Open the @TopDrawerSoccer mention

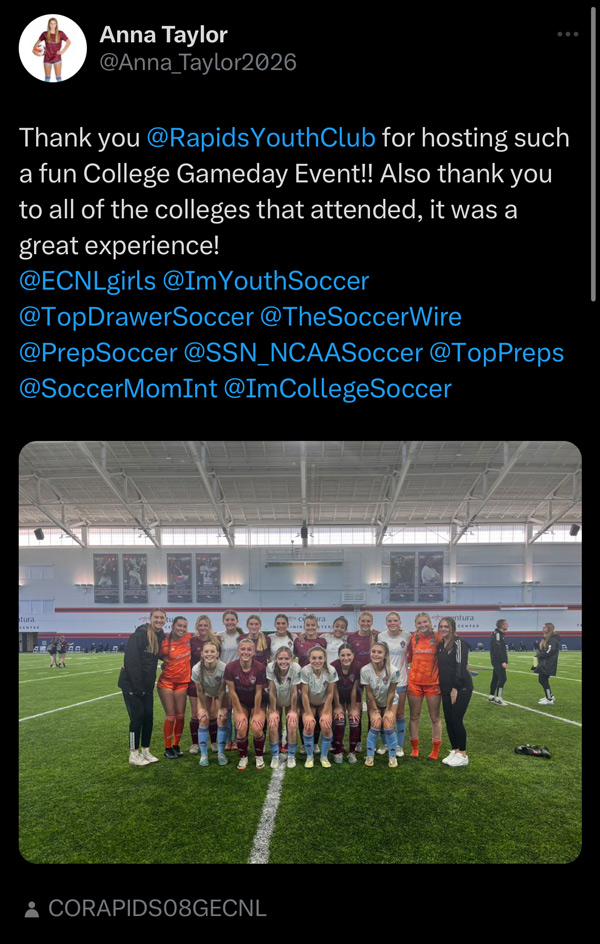point(137,317)
